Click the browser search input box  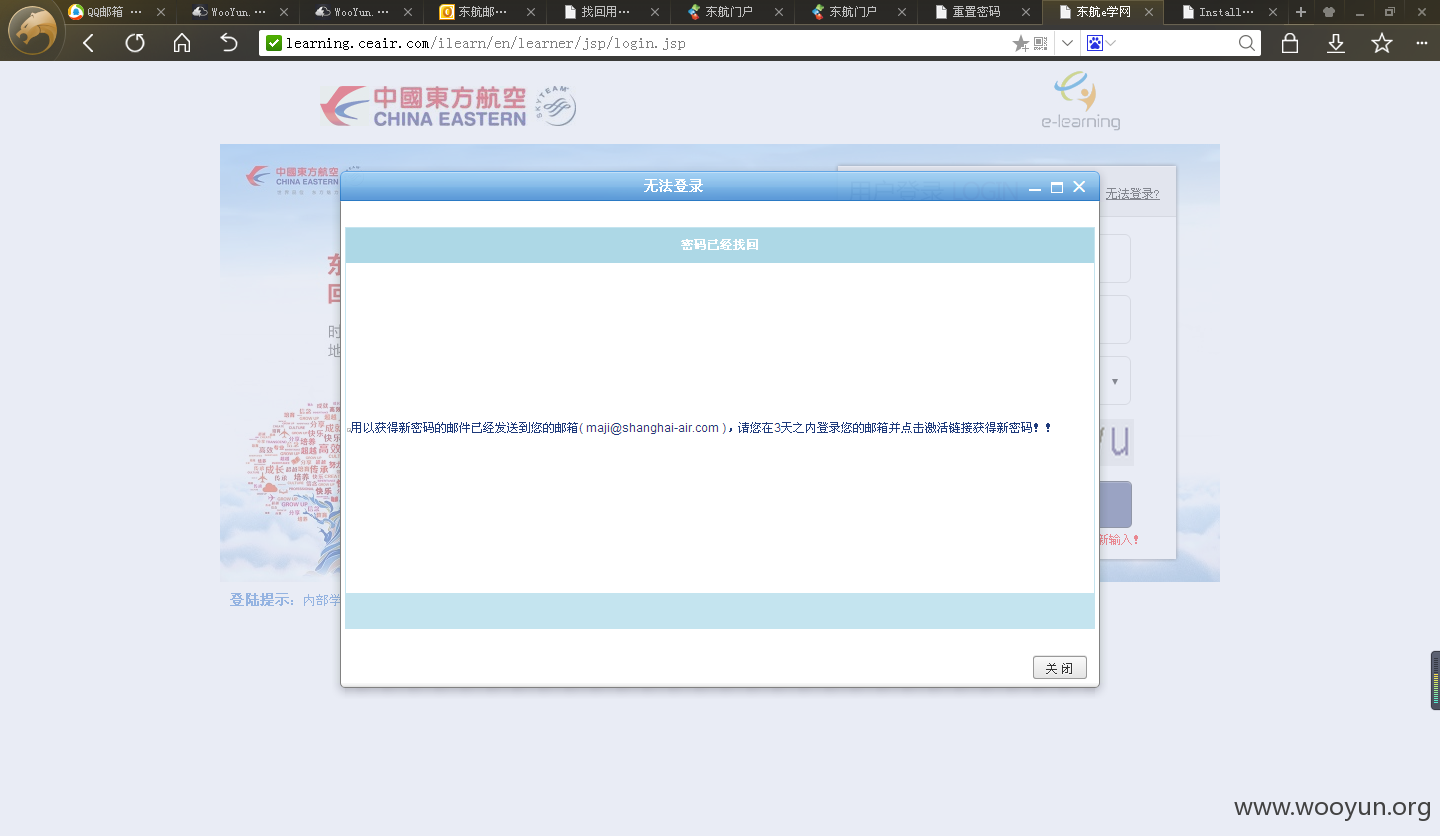click(x=1176, y=43)
